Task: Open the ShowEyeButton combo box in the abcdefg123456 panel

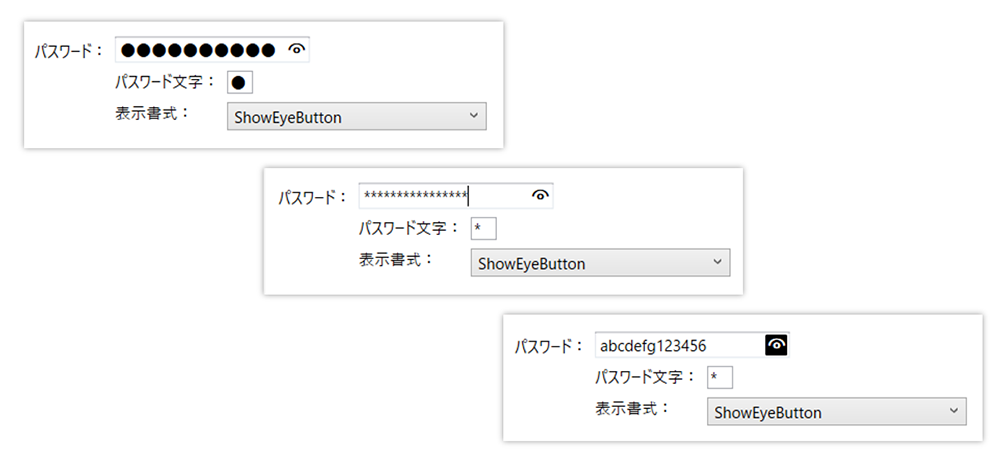Action: 837,412
